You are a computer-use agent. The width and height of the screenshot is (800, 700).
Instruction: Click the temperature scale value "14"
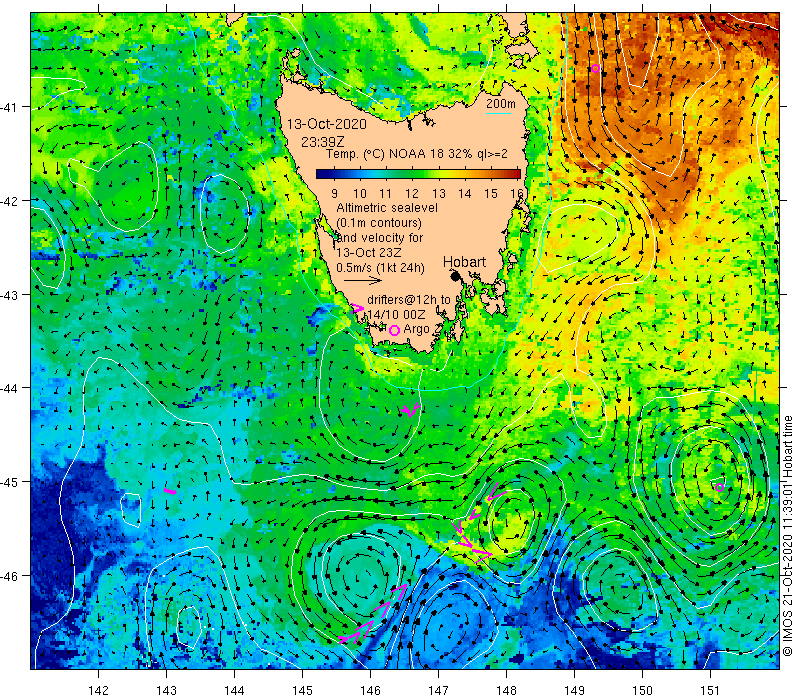click(x=465, y=194)
